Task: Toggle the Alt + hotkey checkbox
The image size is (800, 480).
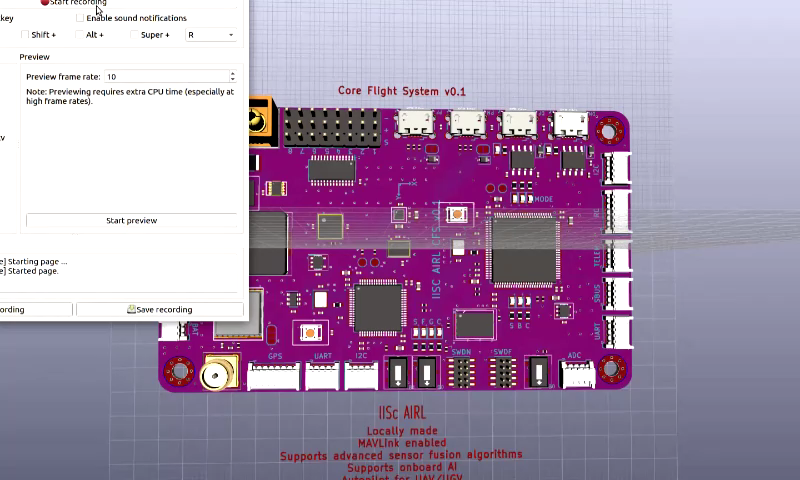Action: coord(79,35)
